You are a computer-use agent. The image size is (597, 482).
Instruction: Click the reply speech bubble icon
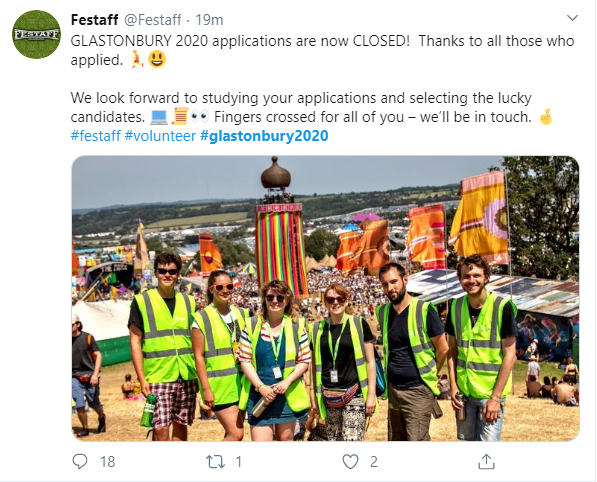coord(80,461)
